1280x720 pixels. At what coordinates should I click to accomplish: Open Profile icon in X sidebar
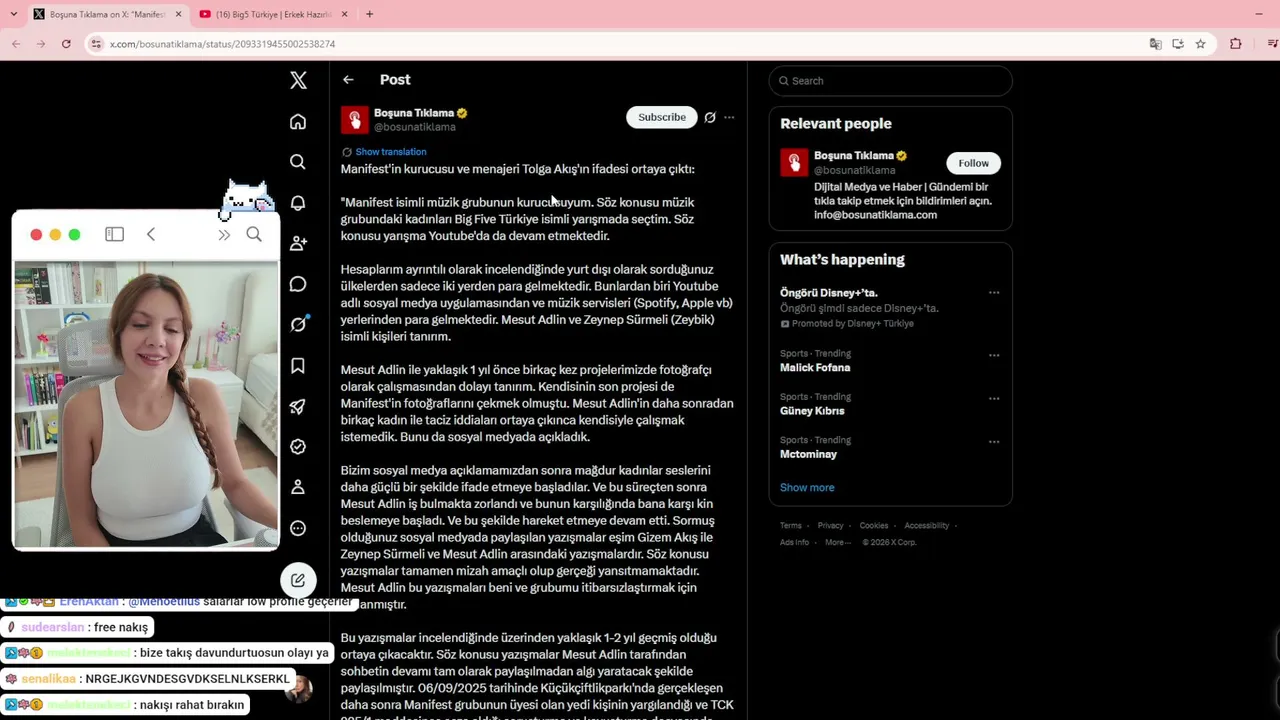click(298, 487)
